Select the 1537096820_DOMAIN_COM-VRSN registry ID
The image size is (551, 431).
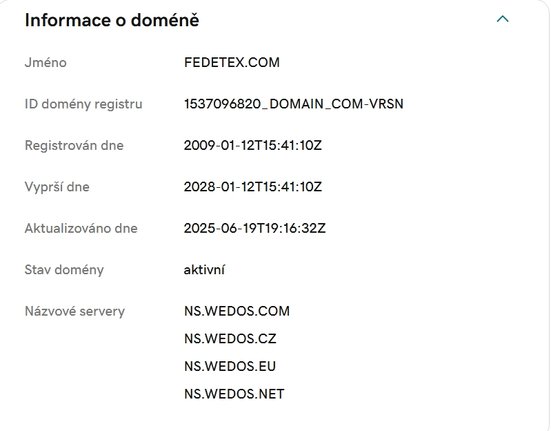(293, 104)
